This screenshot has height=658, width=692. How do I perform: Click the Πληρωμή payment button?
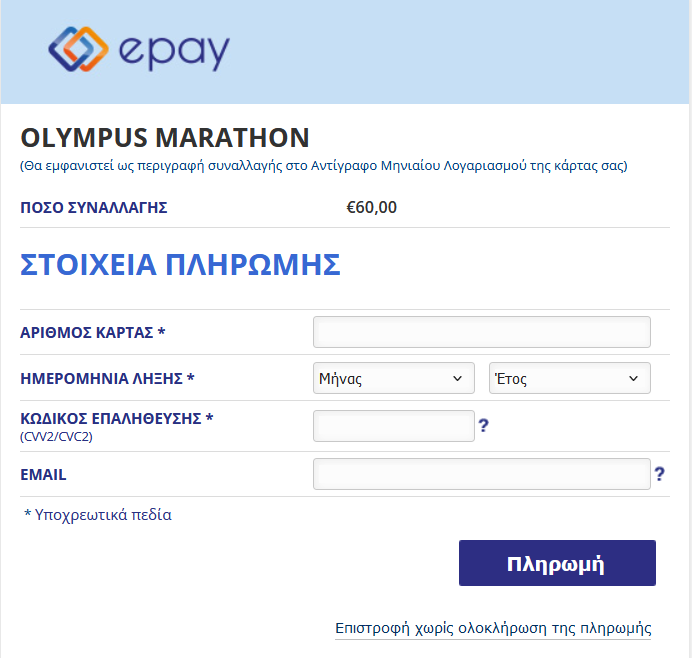tap(557, 563)
